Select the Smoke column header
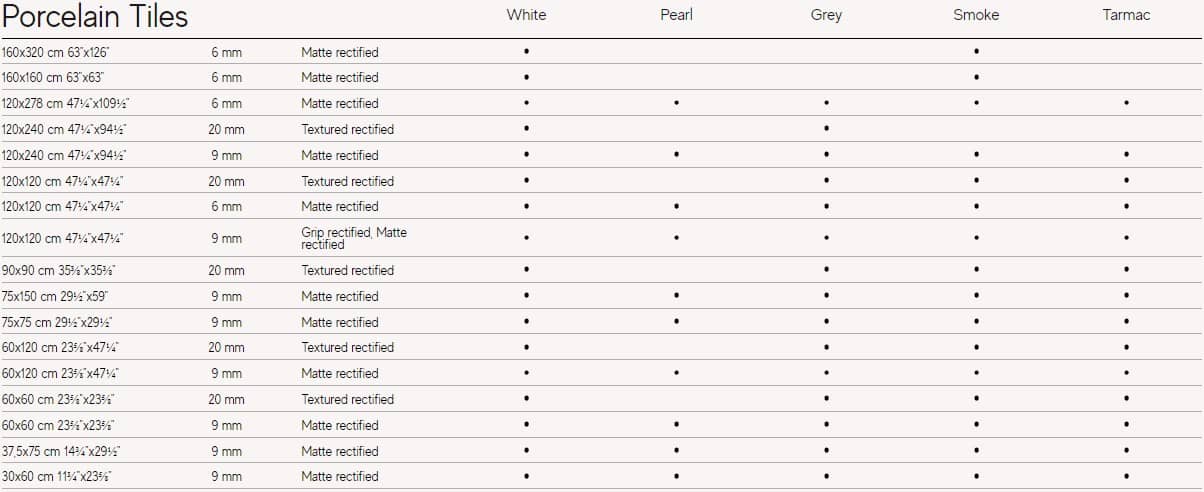This screenshot has height=492, width=1204. [x=976, y=15]
